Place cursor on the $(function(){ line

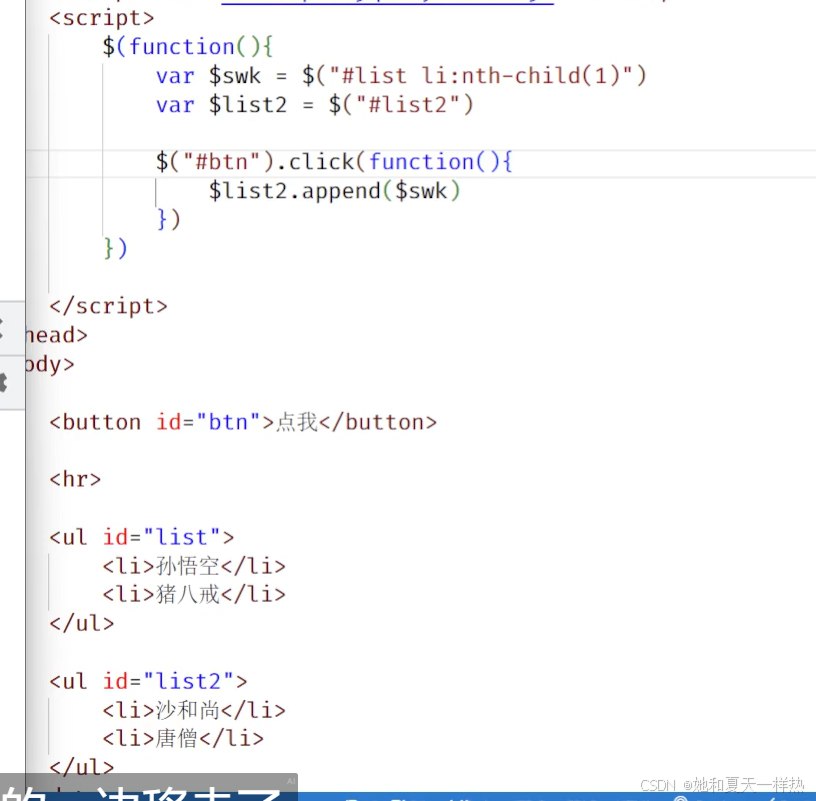(187, 47)
